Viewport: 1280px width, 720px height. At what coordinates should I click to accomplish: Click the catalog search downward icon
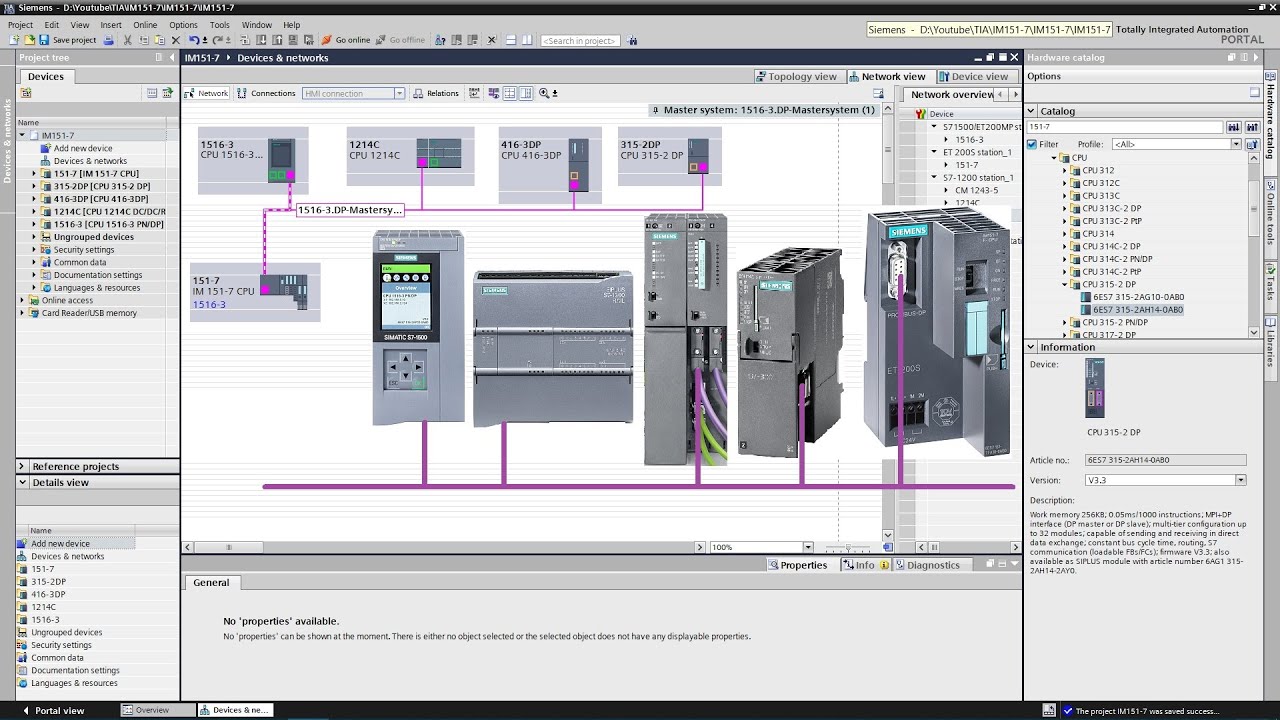(1233, 127)
